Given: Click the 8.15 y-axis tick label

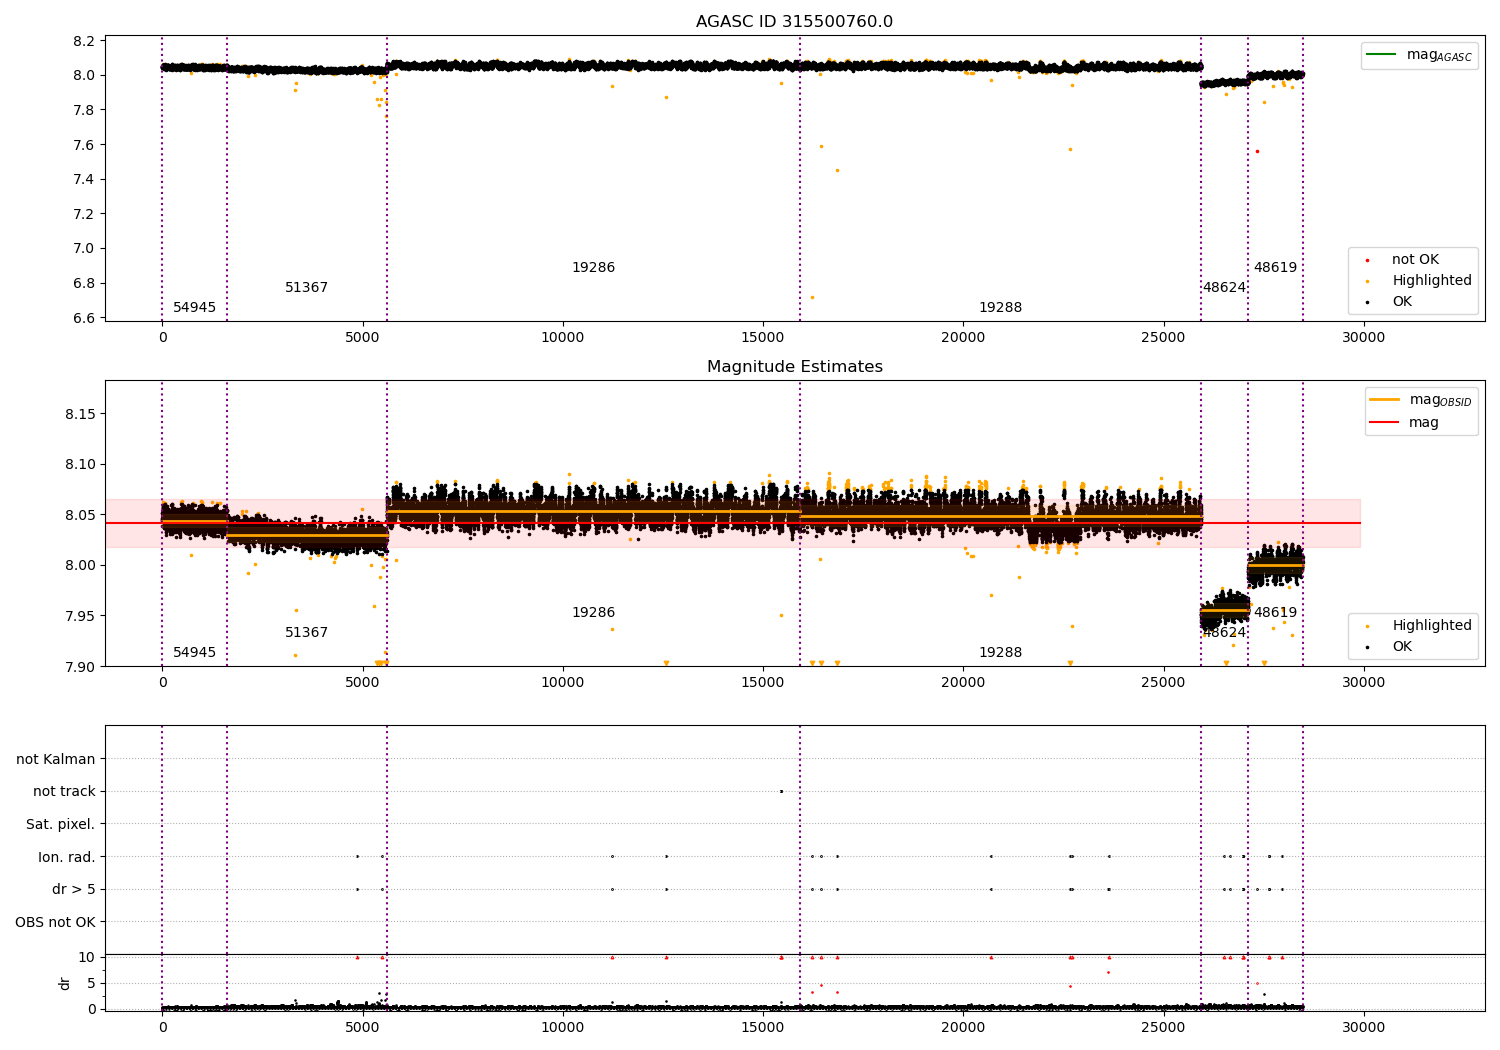Looking at the screenshot, I should click(x=81, y=414).
